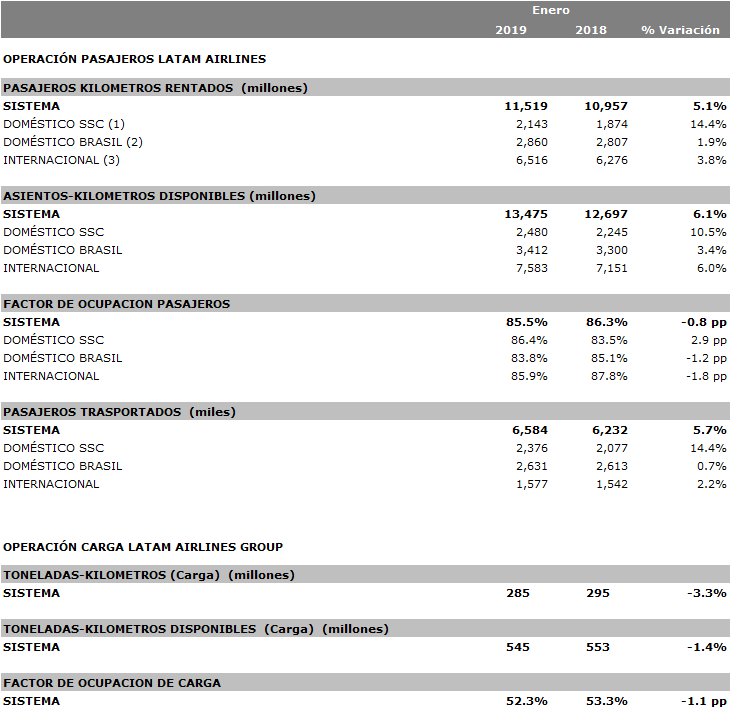This screenshot has width=731, height=711.
Task: Select the Pasajeros Kilometros Rentados section header
Action: click(x=155, y=88)
